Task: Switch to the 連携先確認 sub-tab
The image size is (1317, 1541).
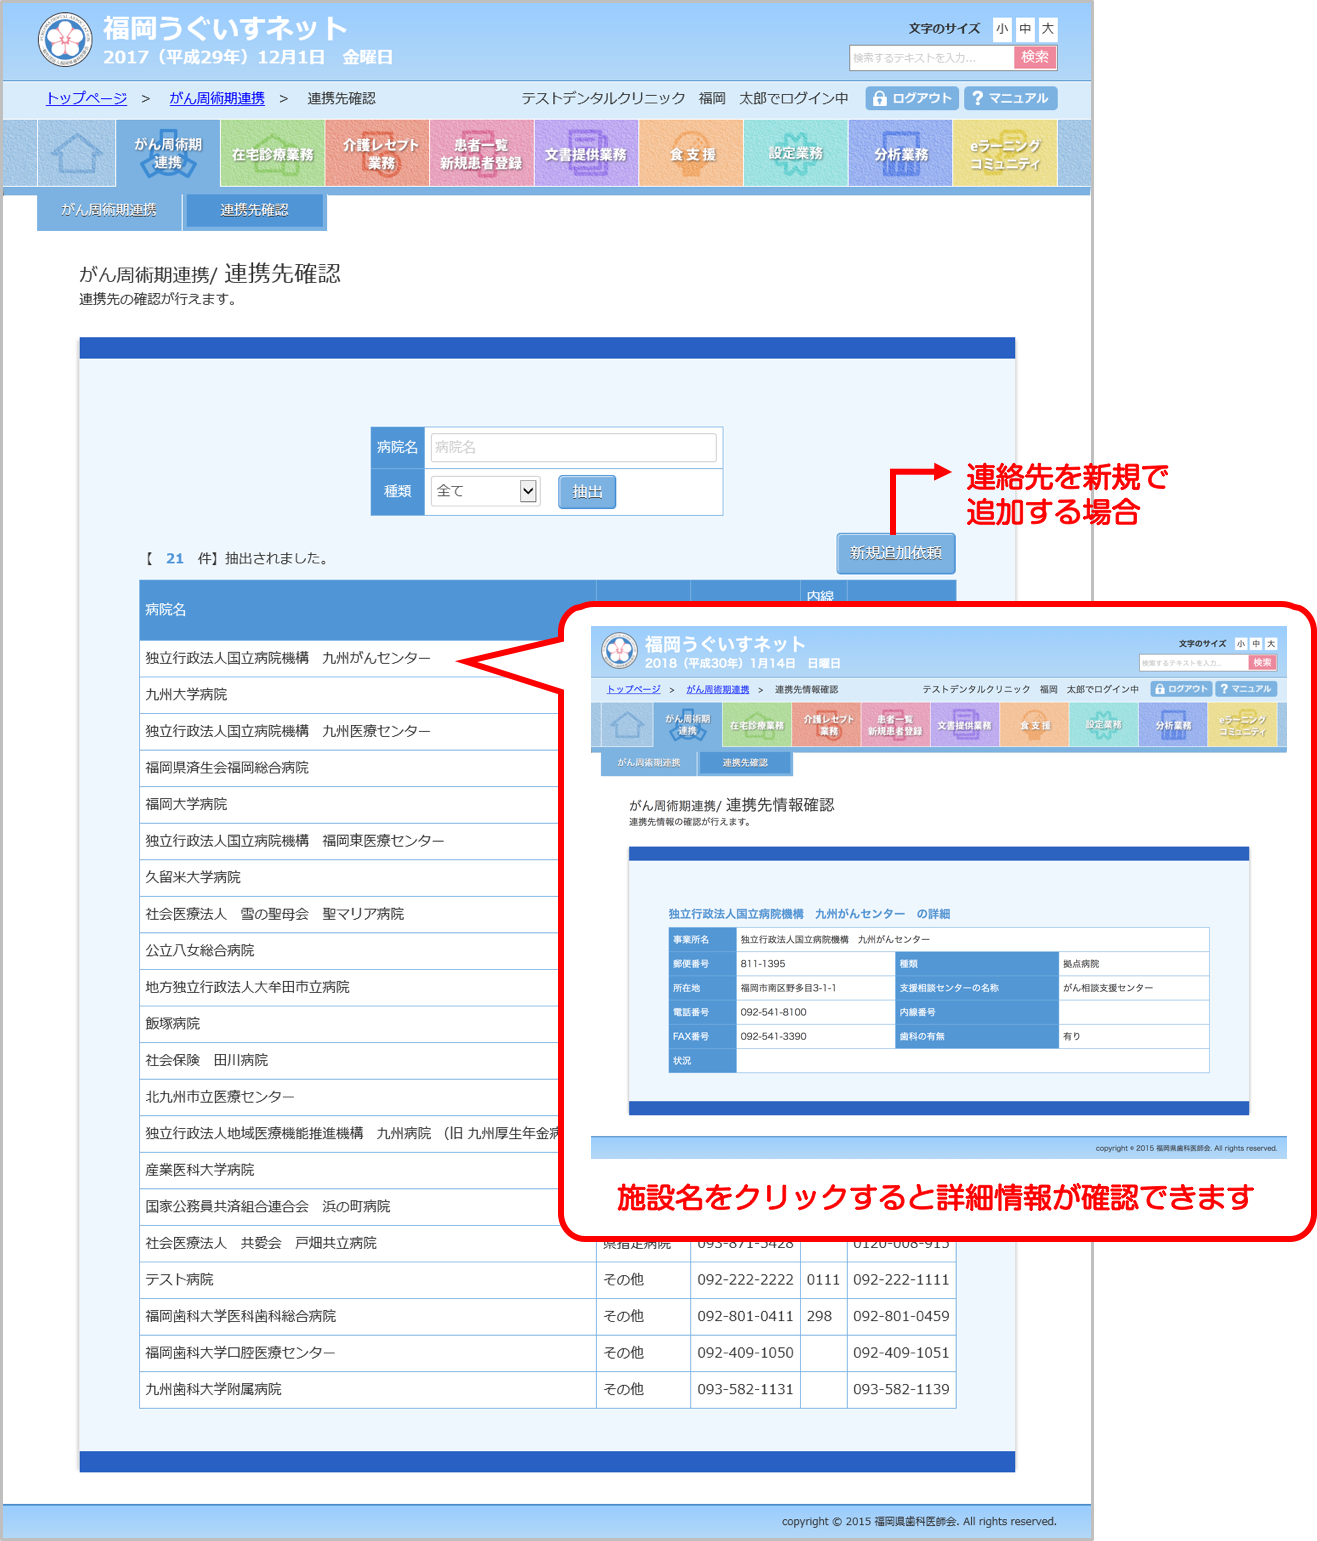Action: click(x=254, y=210)
